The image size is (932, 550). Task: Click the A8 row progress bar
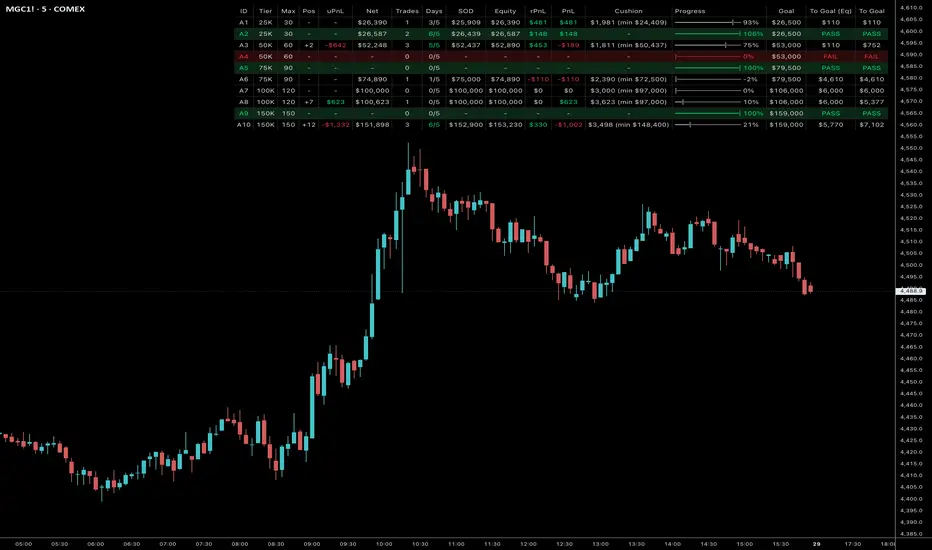pyautogui.click(x=707, y=102)
